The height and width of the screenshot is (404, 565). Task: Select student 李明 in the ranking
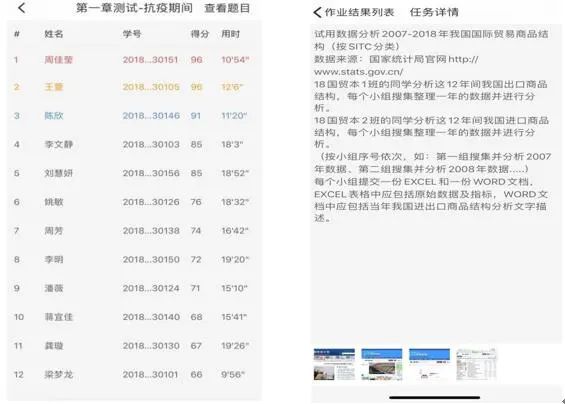pos(54,259)
